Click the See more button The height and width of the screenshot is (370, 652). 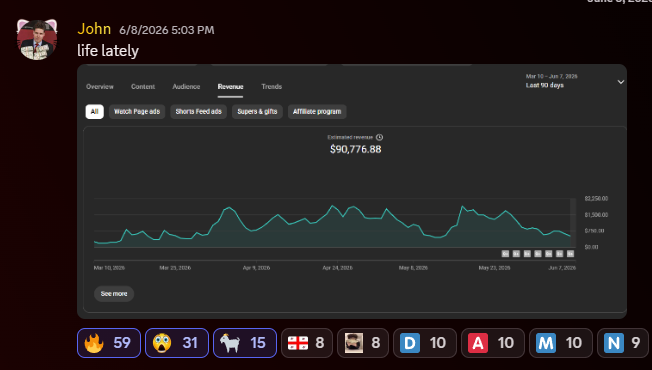tap(114, 294)
